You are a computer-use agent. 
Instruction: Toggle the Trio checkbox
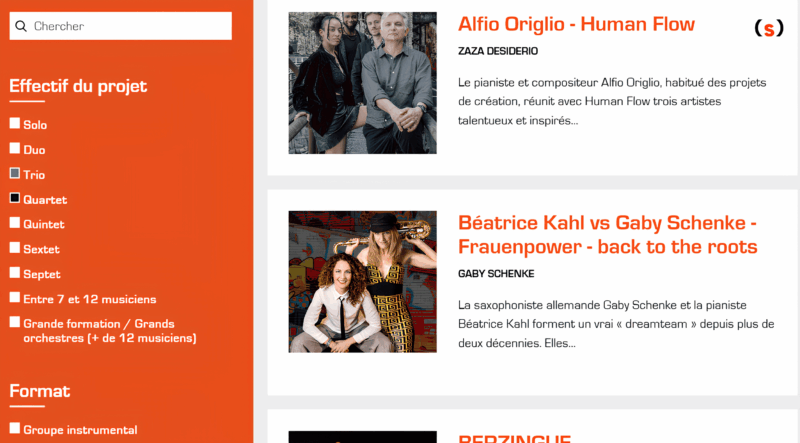click(x=15, y=173)
